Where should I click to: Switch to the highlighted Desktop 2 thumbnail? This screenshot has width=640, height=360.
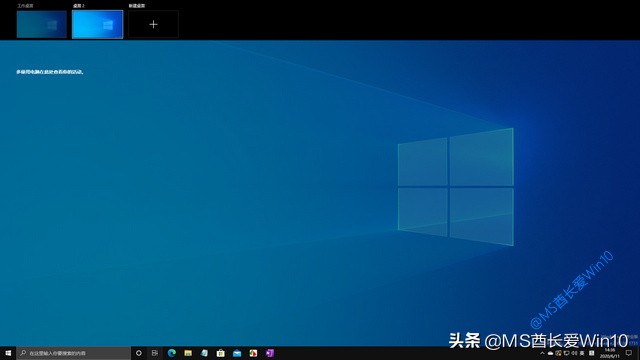coord(98,24)
